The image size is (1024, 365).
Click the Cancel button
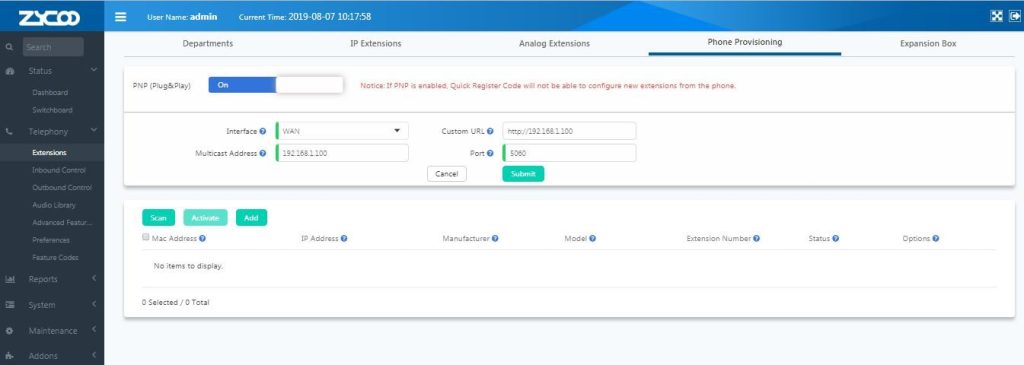(x=447, y=174)
